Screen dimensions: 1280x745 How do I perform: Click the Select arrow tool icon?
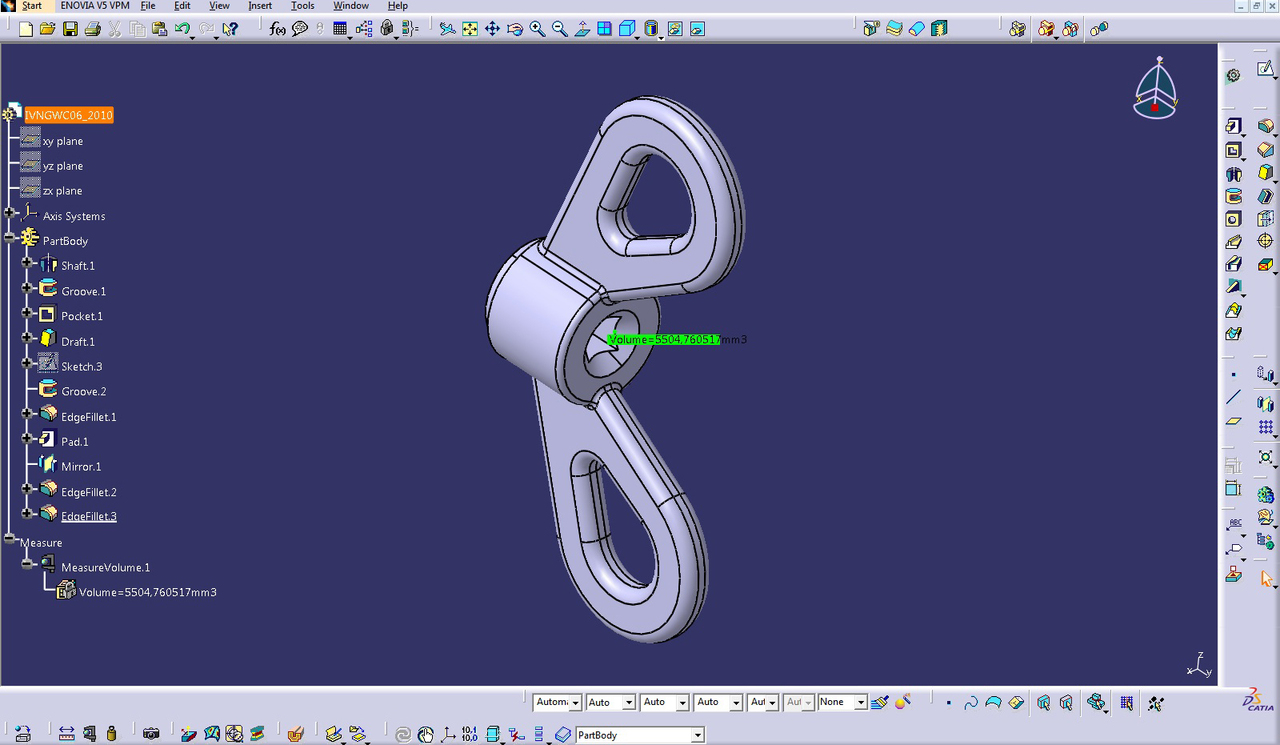(1265, 578)
